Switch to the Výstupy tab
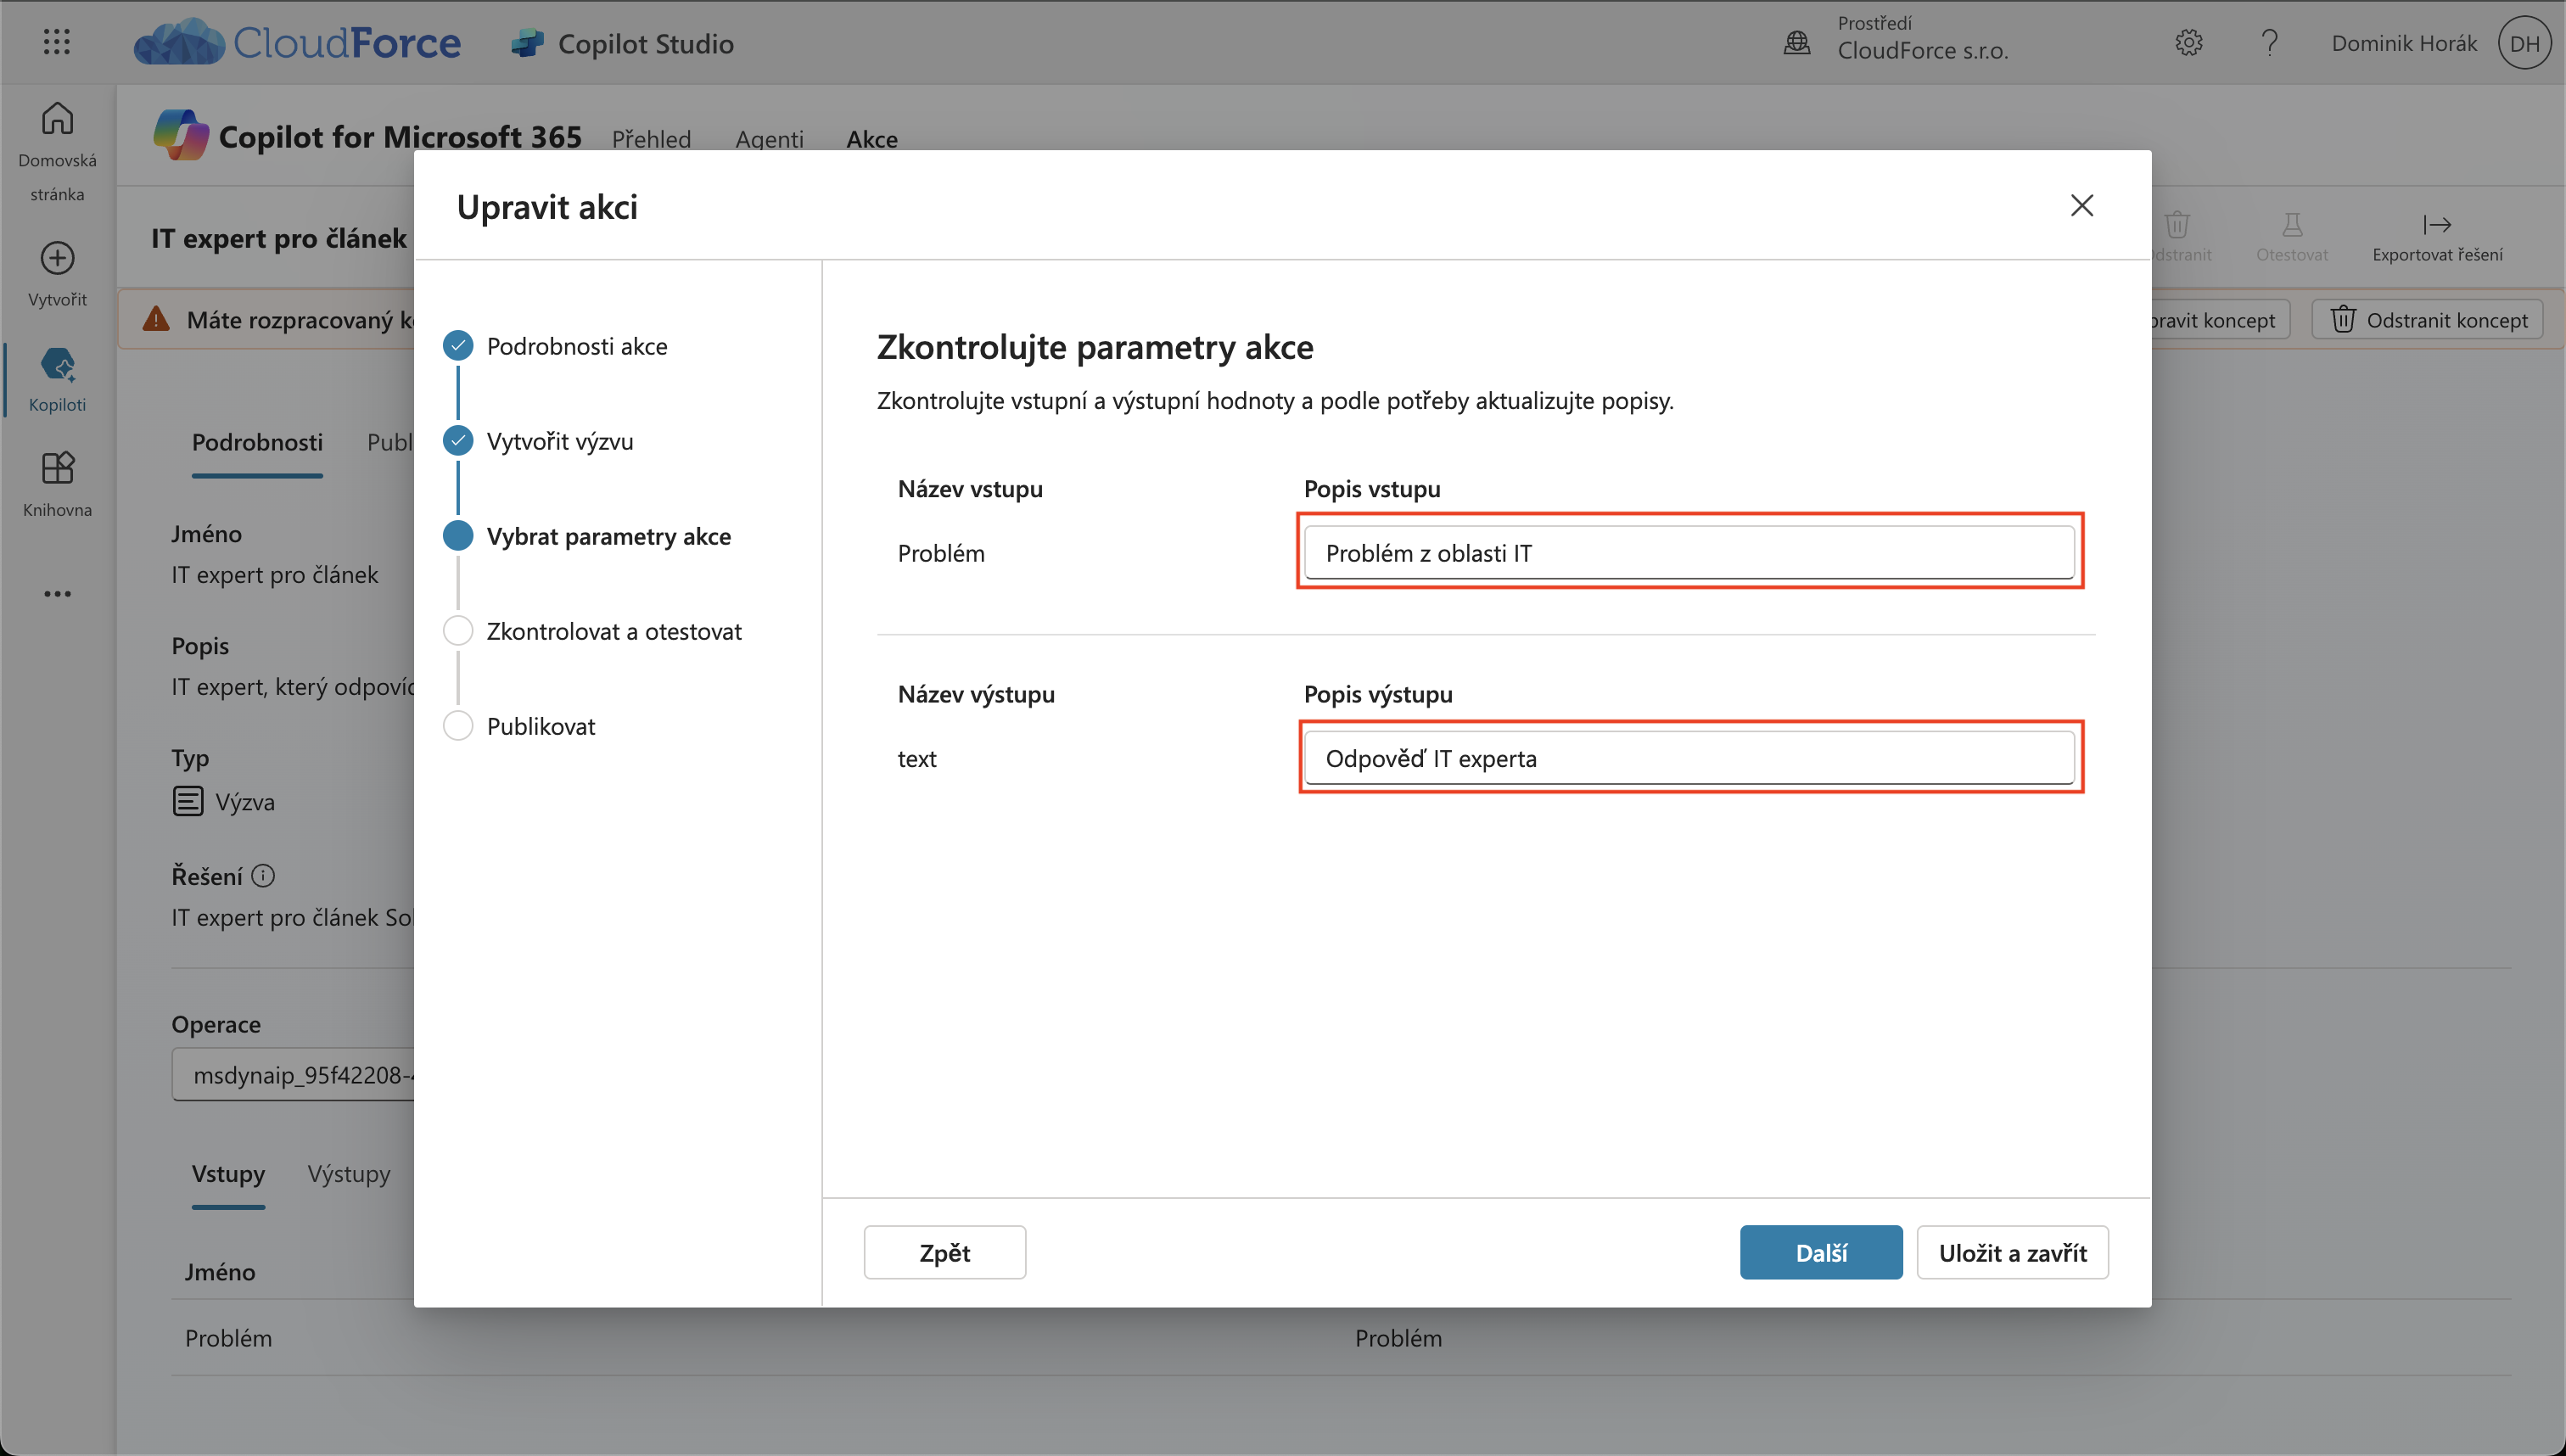Screen dimensions: 2566x1456 [x=347, y=1173]
